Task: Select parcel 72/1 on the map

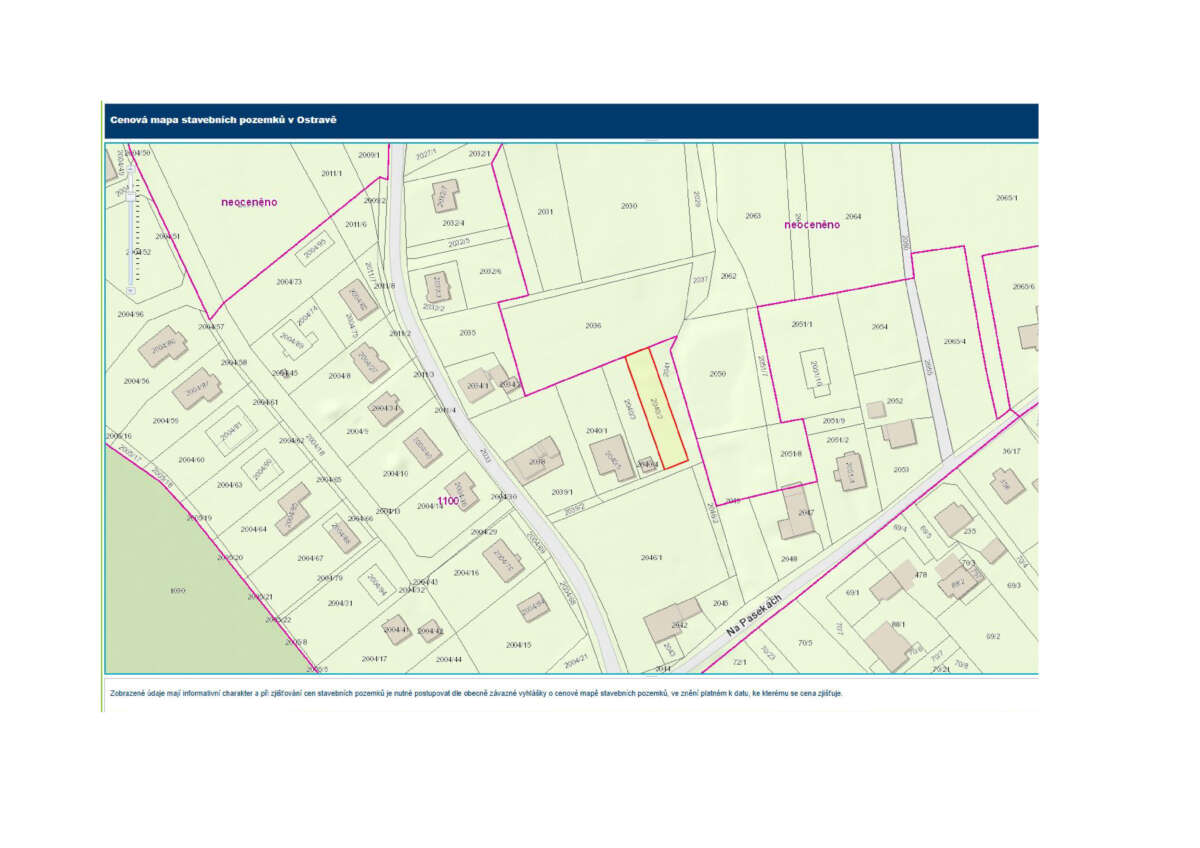Action: coord(740,662)
